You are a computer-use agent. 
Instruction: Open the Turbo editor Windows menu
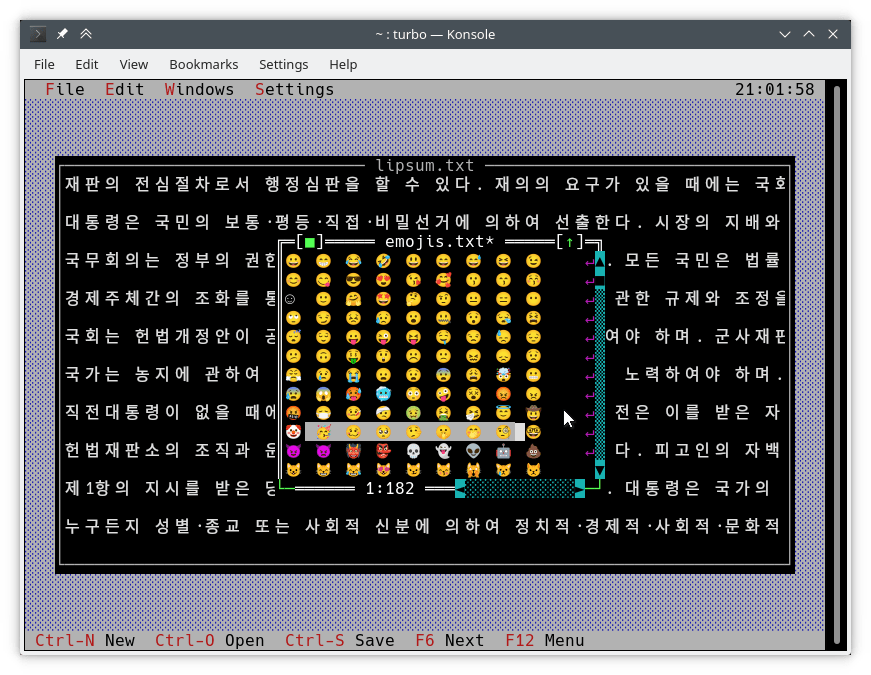pos(199,90)
